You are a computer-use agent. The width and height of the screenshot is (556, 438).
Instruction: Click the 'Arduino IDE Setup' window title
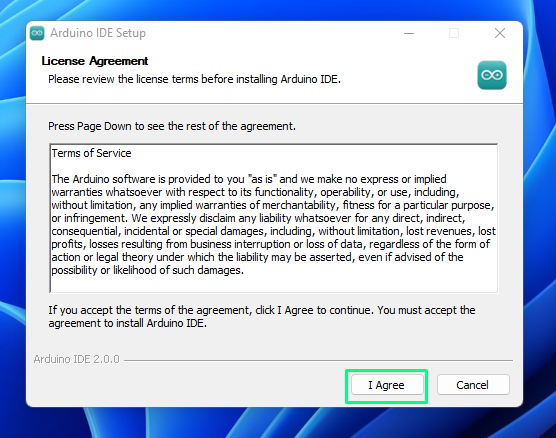98,33
